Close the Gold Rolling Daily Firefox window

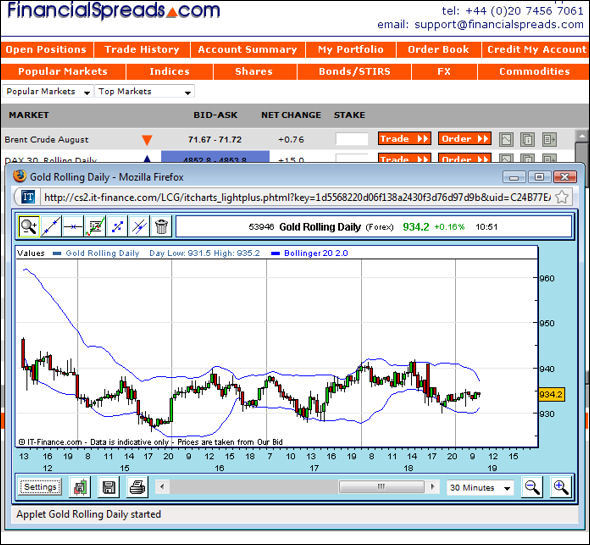(x=565, y=177)
